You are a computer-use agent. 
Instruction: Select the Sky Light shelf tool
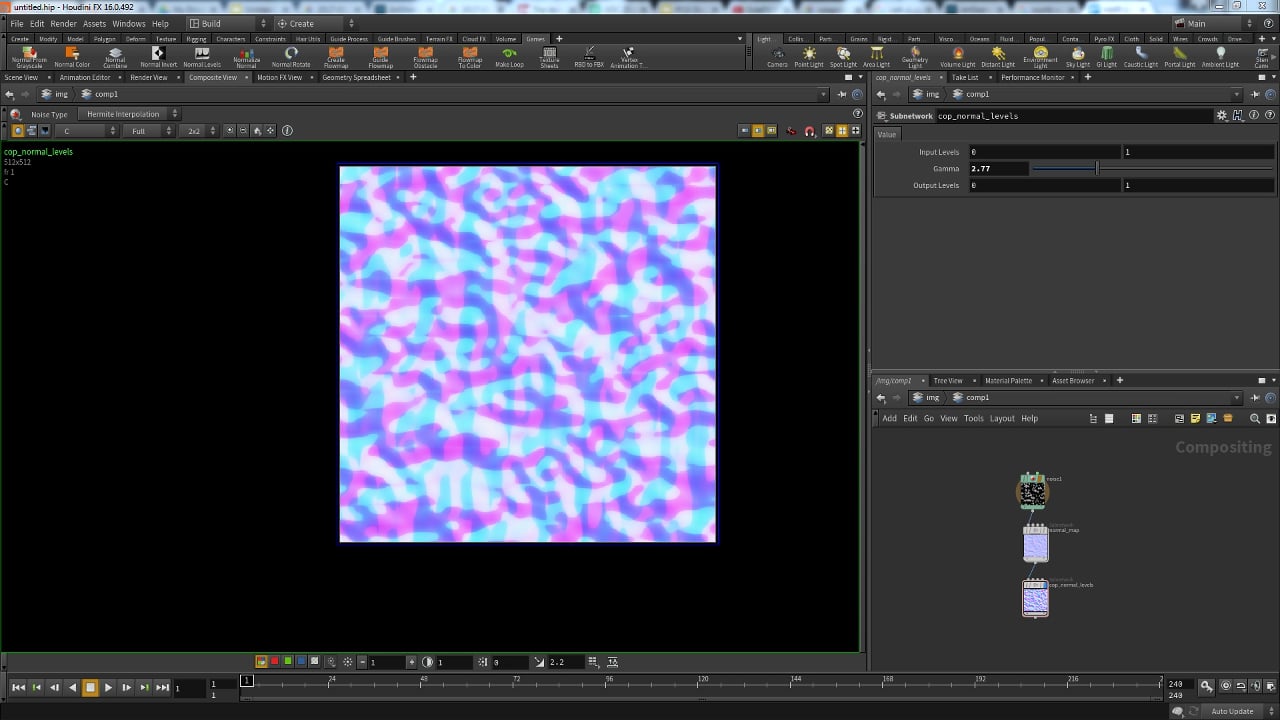pos(1078,57)
